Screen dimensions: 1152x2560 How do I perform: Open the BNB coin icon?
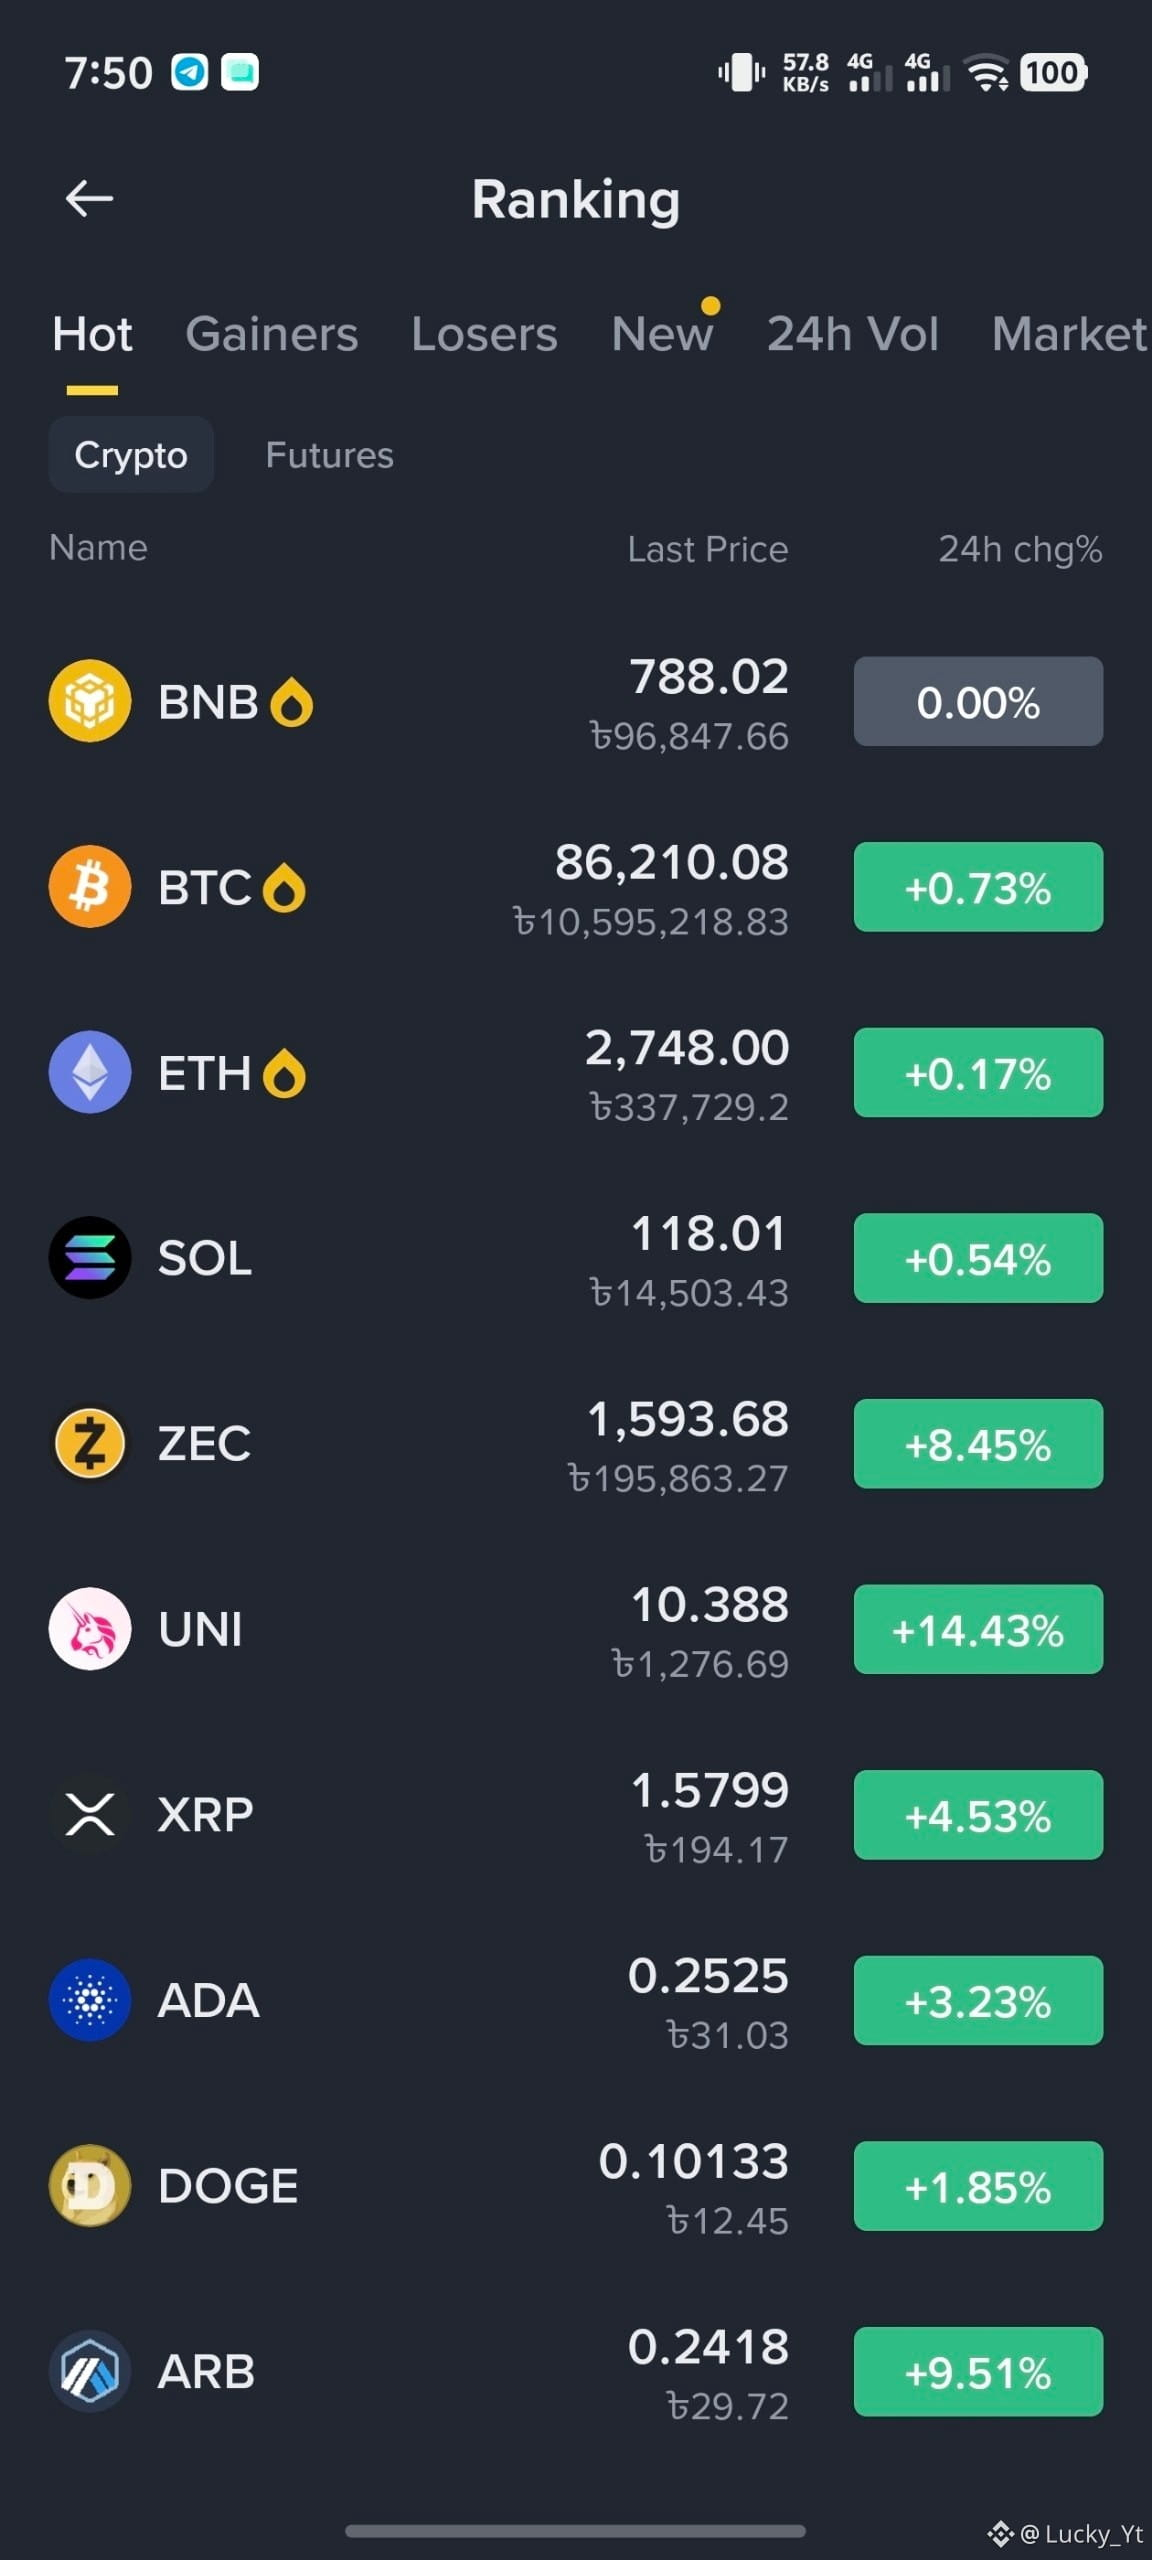tap(90, 701)
